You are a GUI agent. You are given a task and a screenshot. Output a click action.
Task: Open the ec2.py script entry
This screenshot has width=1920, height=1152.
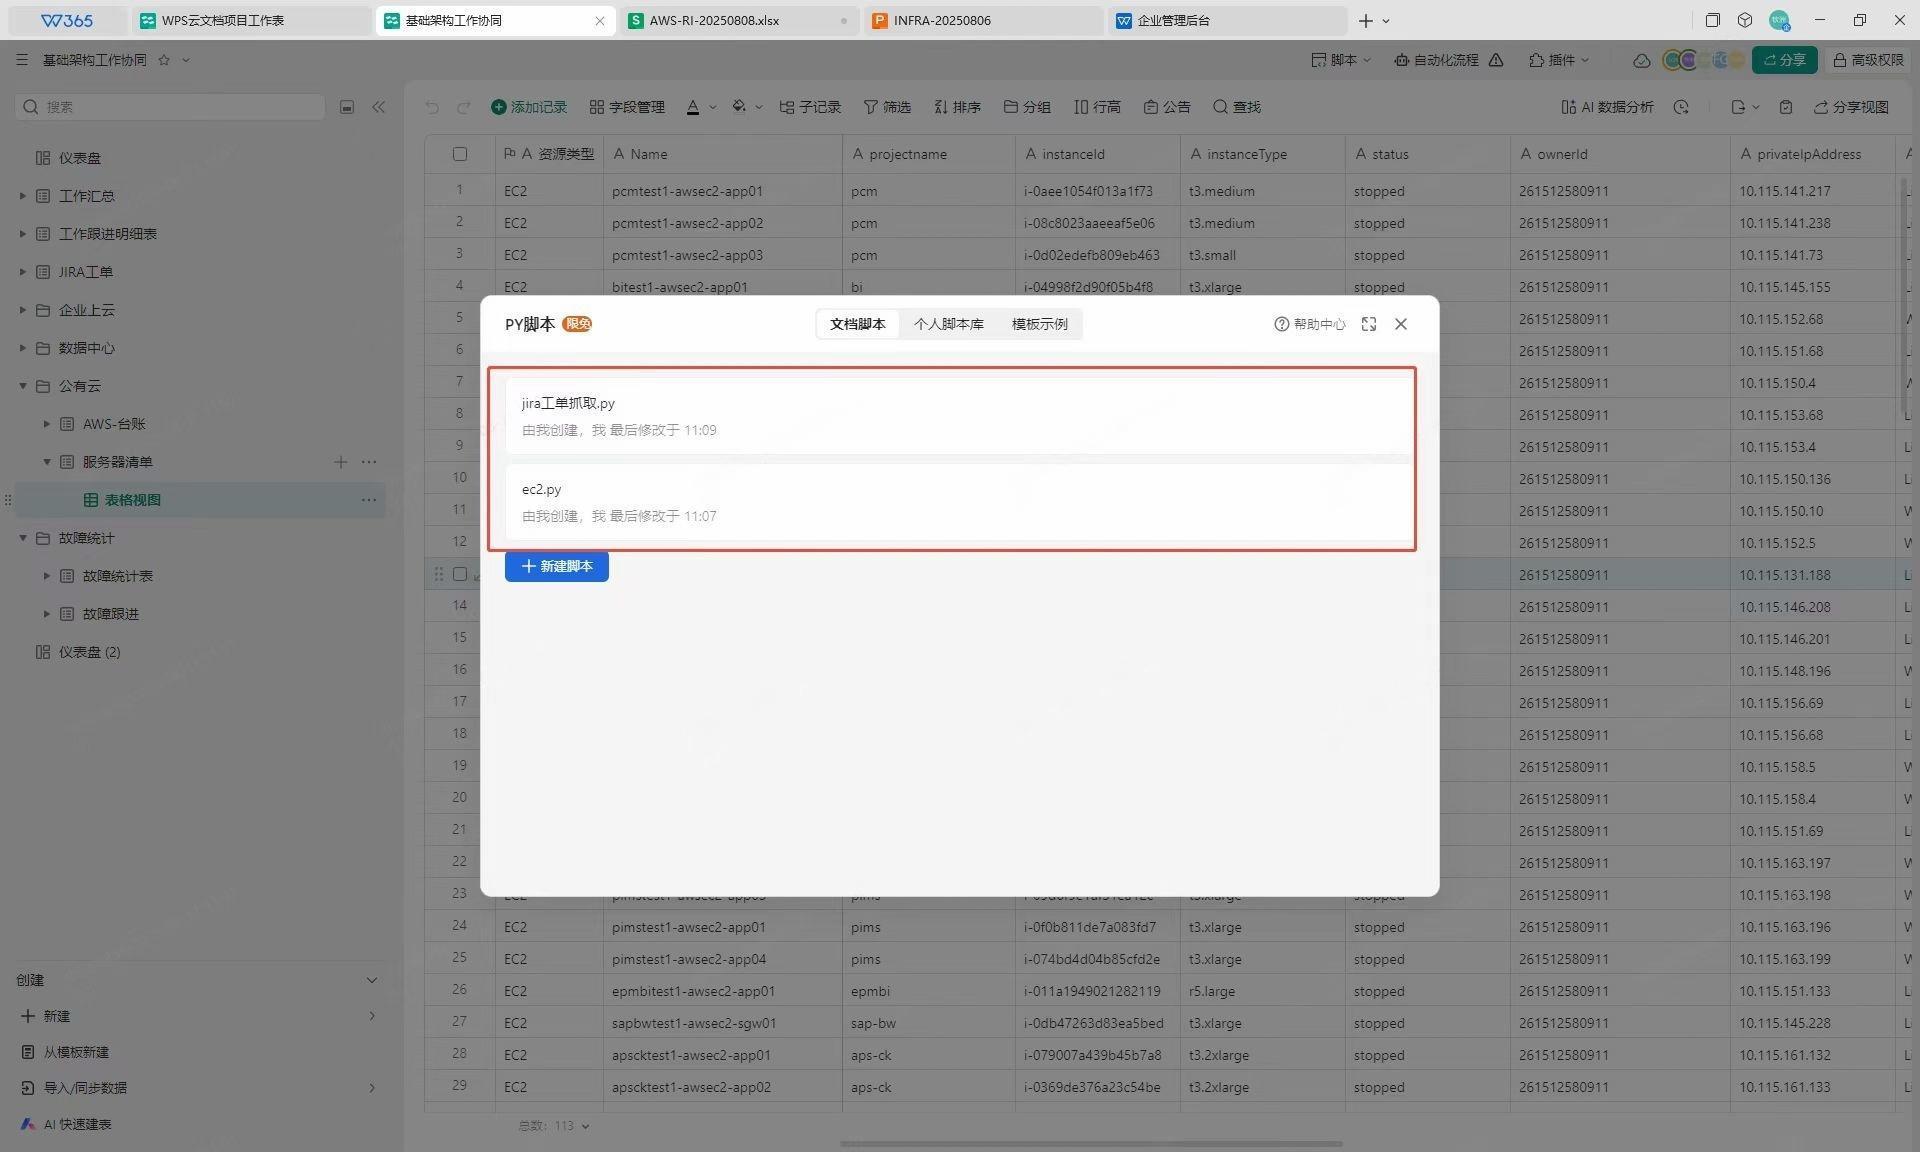coord(541,489)
